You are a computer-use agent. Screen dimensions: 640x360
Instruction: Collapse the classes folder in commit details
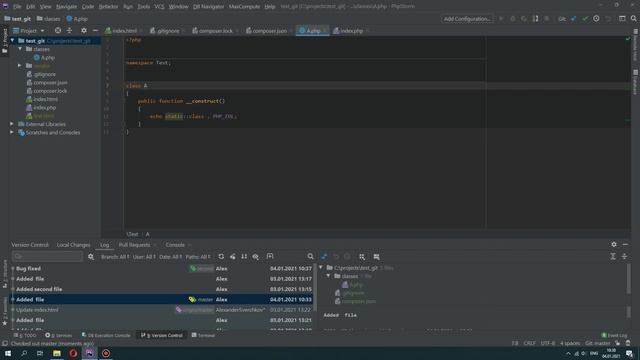pyautogui.click(x=329, y=276)
